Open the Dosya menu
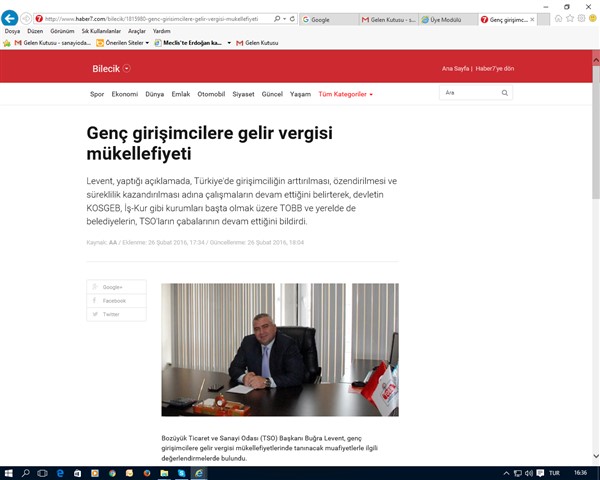 pos(12,31)
